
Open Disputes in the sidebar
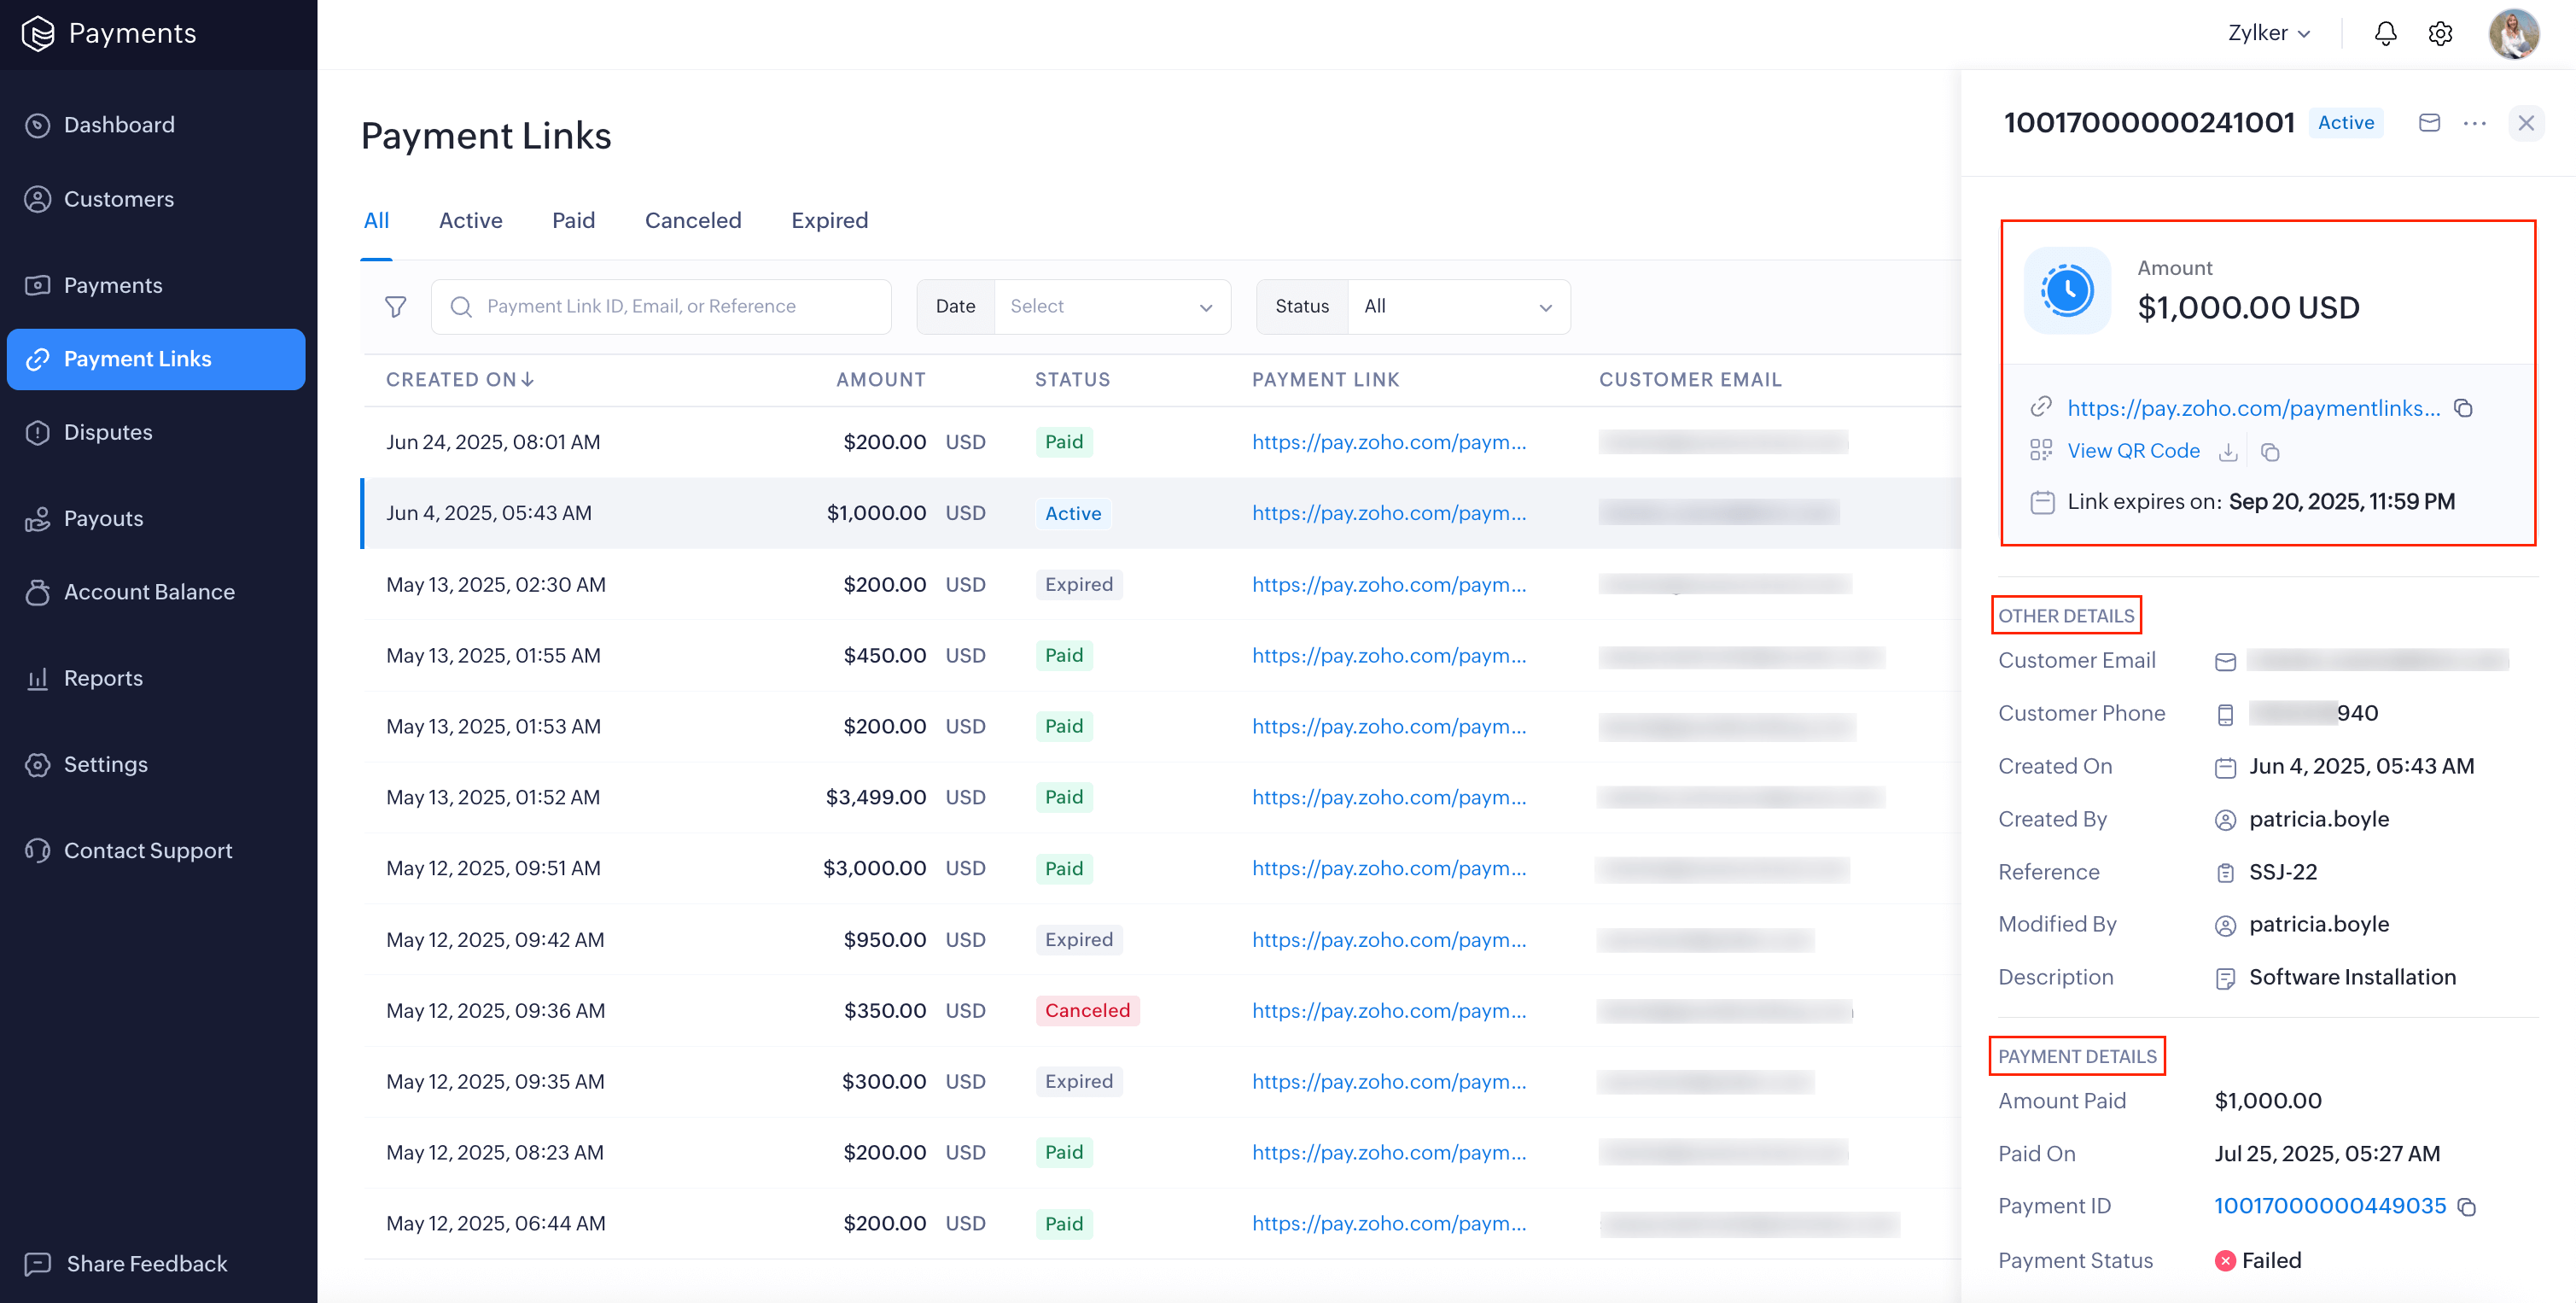click(x=108, y=433)
